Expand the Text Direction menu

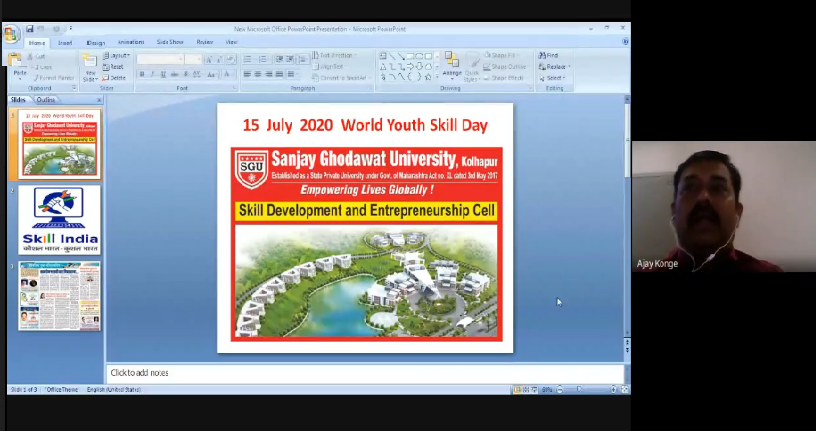coord(335,55)
